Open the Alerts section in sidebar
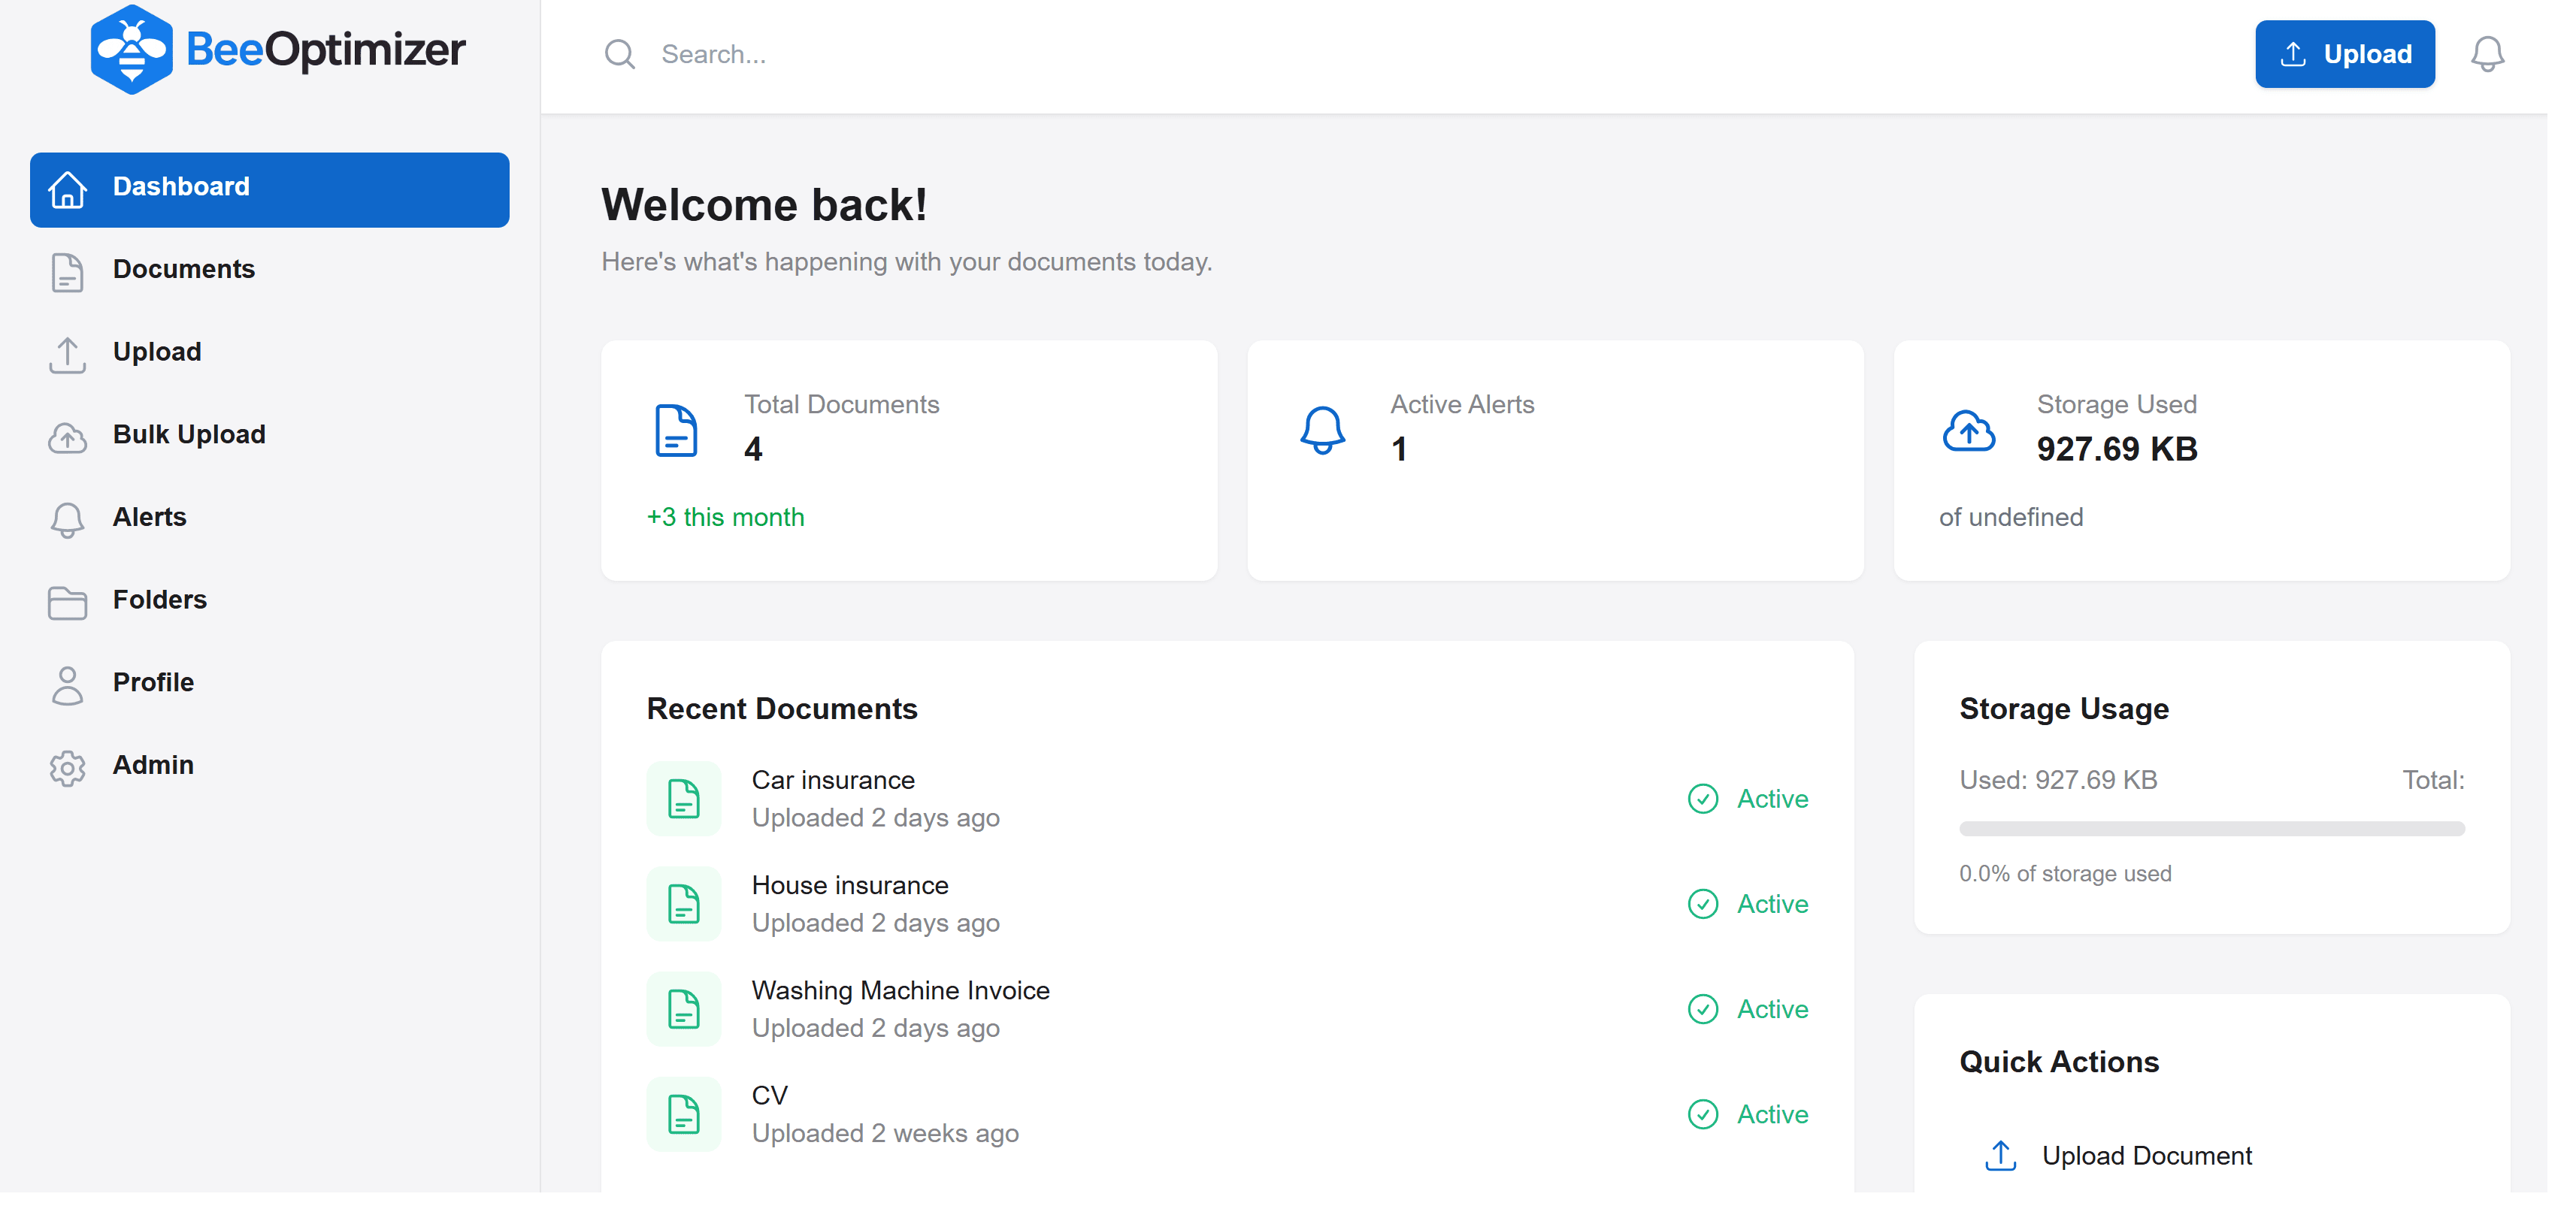 click(x=149, y=518)
